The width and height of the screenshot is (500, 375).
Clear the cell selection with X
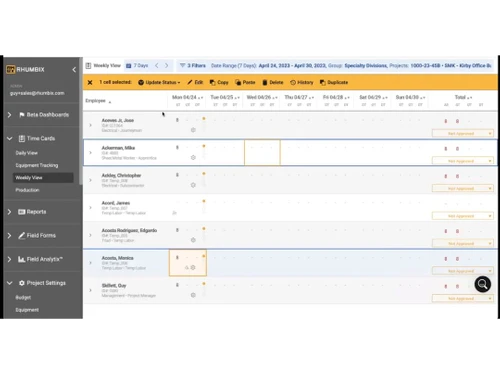pos(90,82)
